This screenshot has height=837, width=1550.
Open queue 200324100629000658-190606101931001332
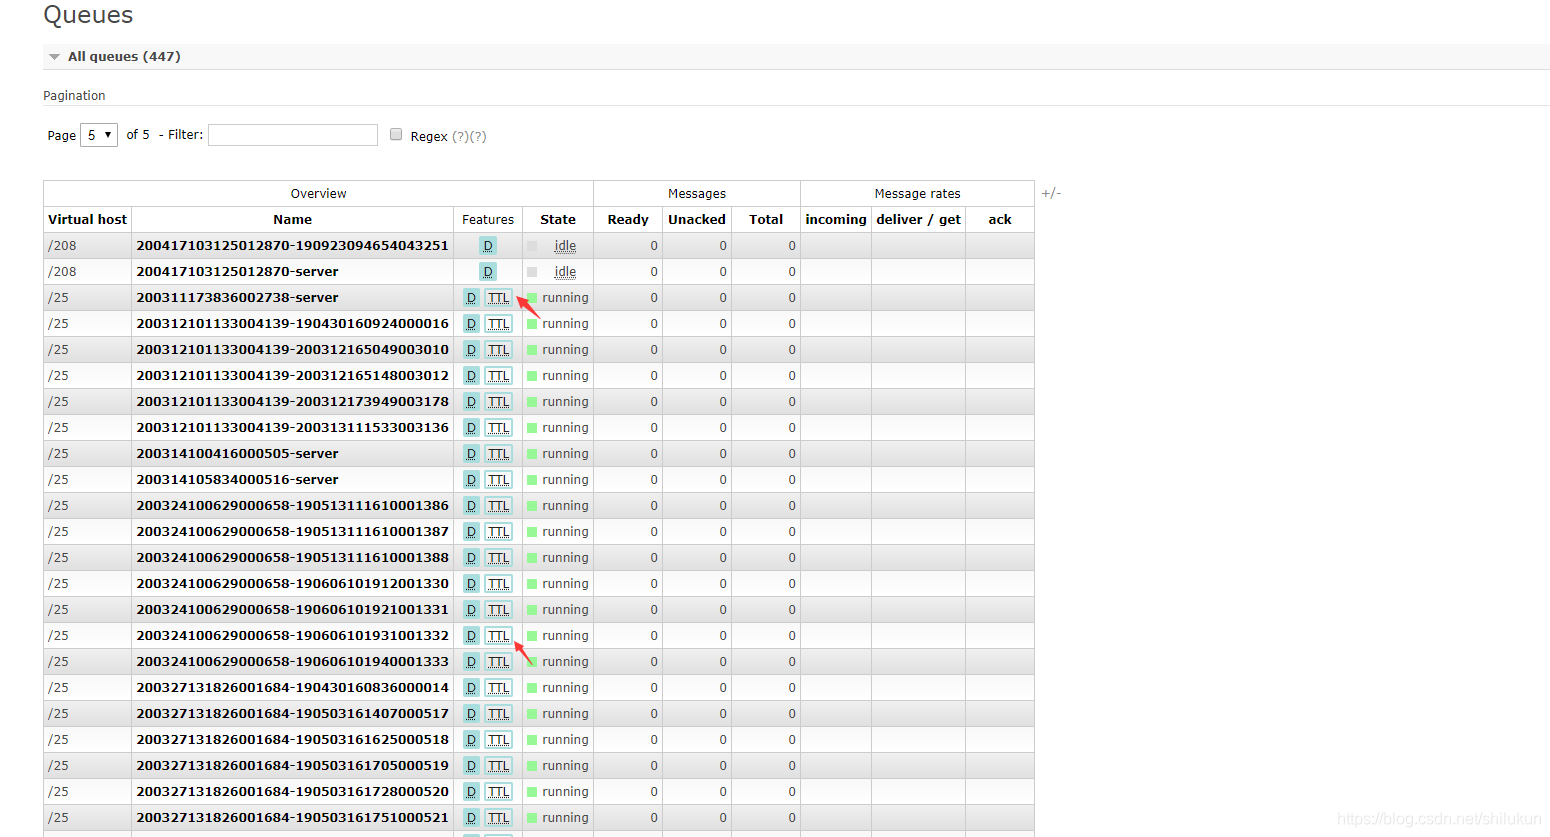292,636
